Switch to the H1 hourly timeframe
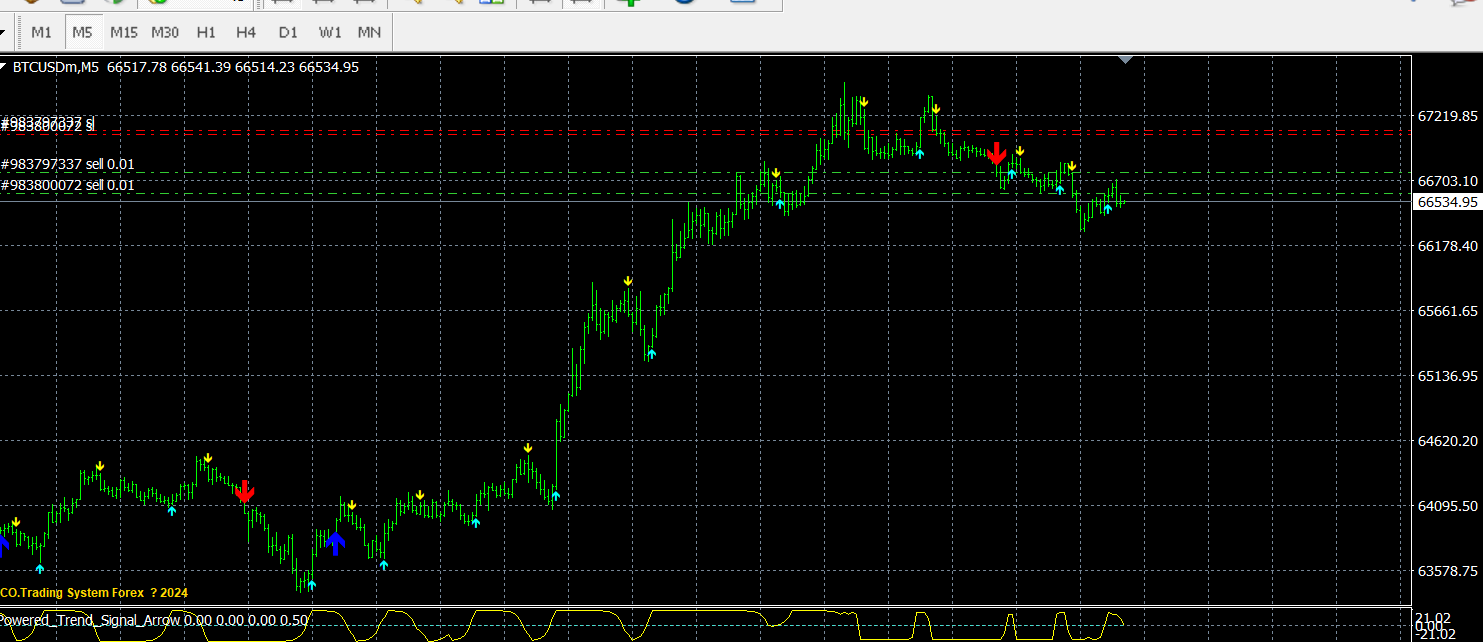 tap(206, 32)
